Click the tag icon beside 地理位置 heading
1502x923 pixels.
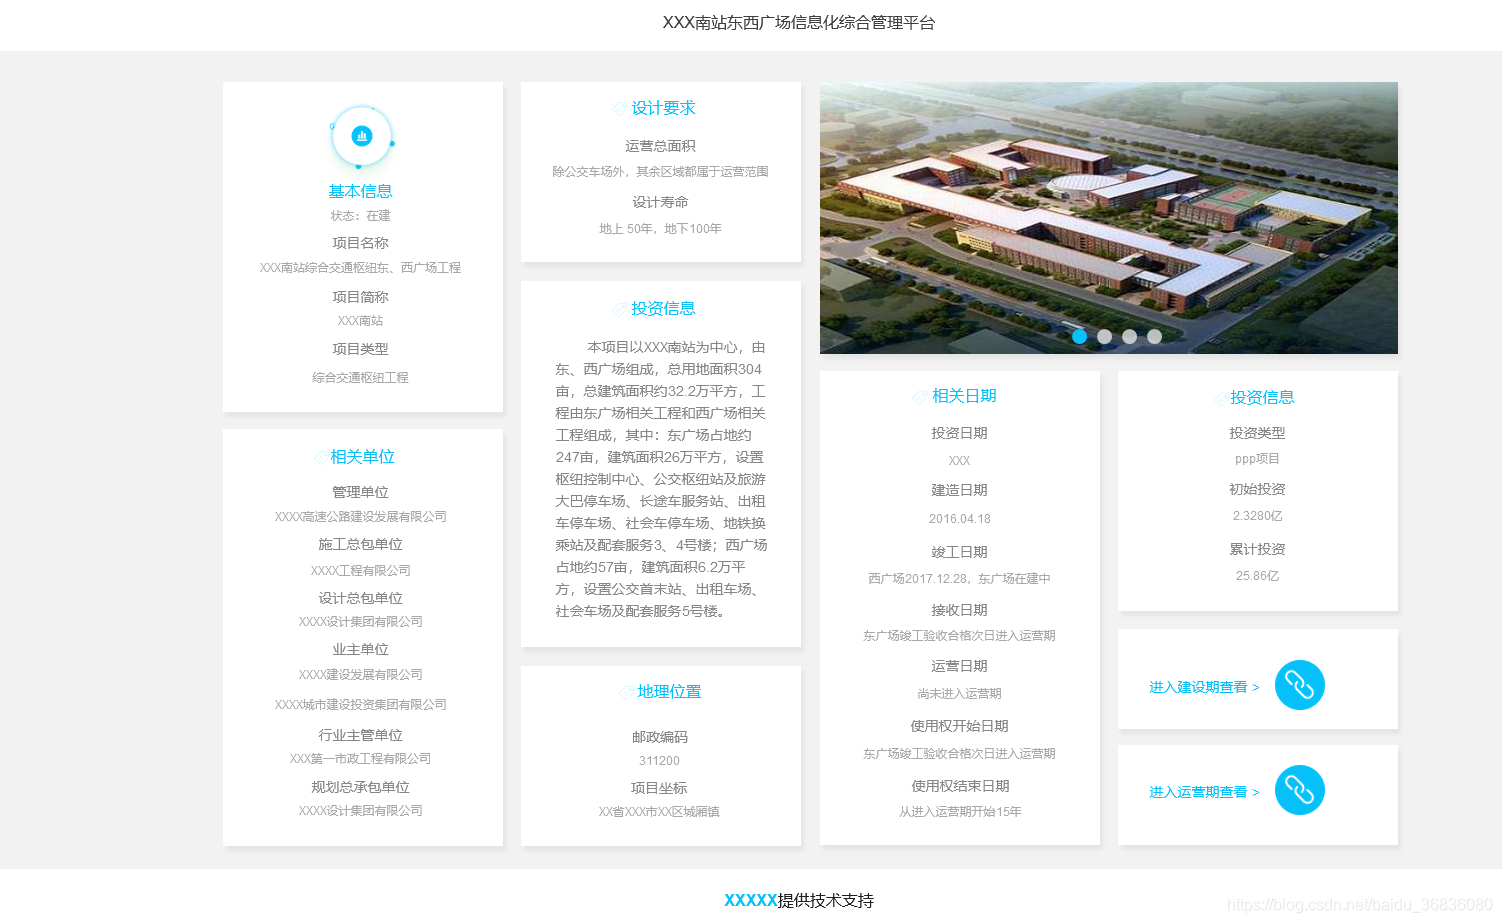pos(626,692)
